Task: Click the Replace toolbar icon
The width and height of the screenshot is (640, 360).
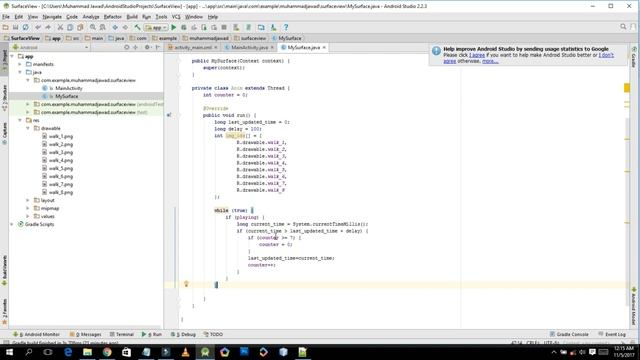Action: tap(102, 27)
